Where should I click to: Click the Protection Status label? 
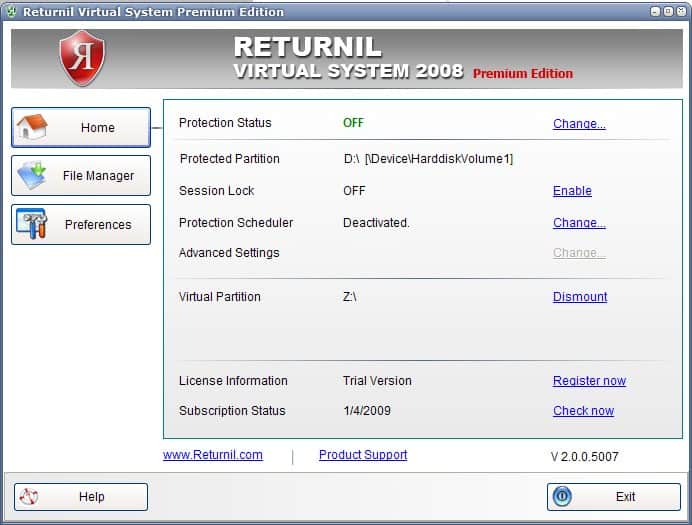click(x=225, y=123)
